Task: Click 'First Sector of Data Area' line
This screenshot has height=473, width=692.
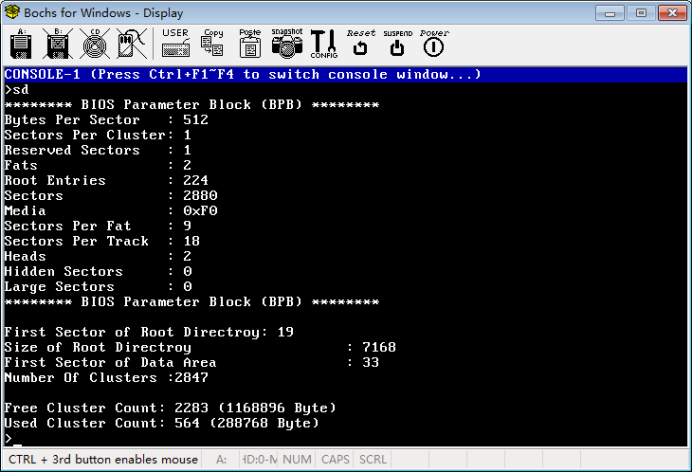Action: [x=192, y=363]
